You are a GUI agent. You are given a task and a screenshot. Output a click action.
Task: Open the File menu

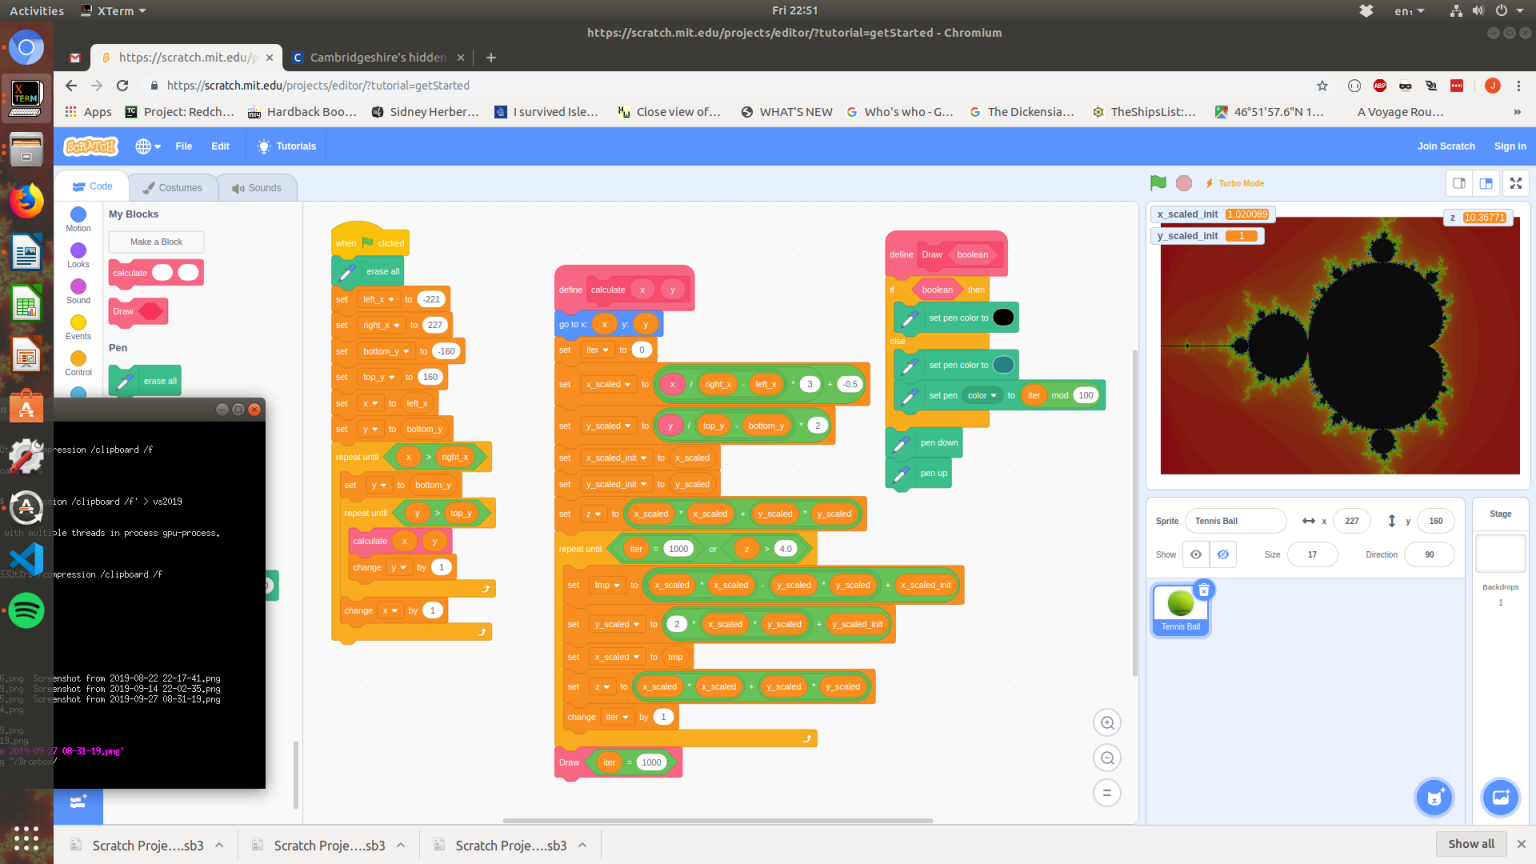(x=184, y=146)
